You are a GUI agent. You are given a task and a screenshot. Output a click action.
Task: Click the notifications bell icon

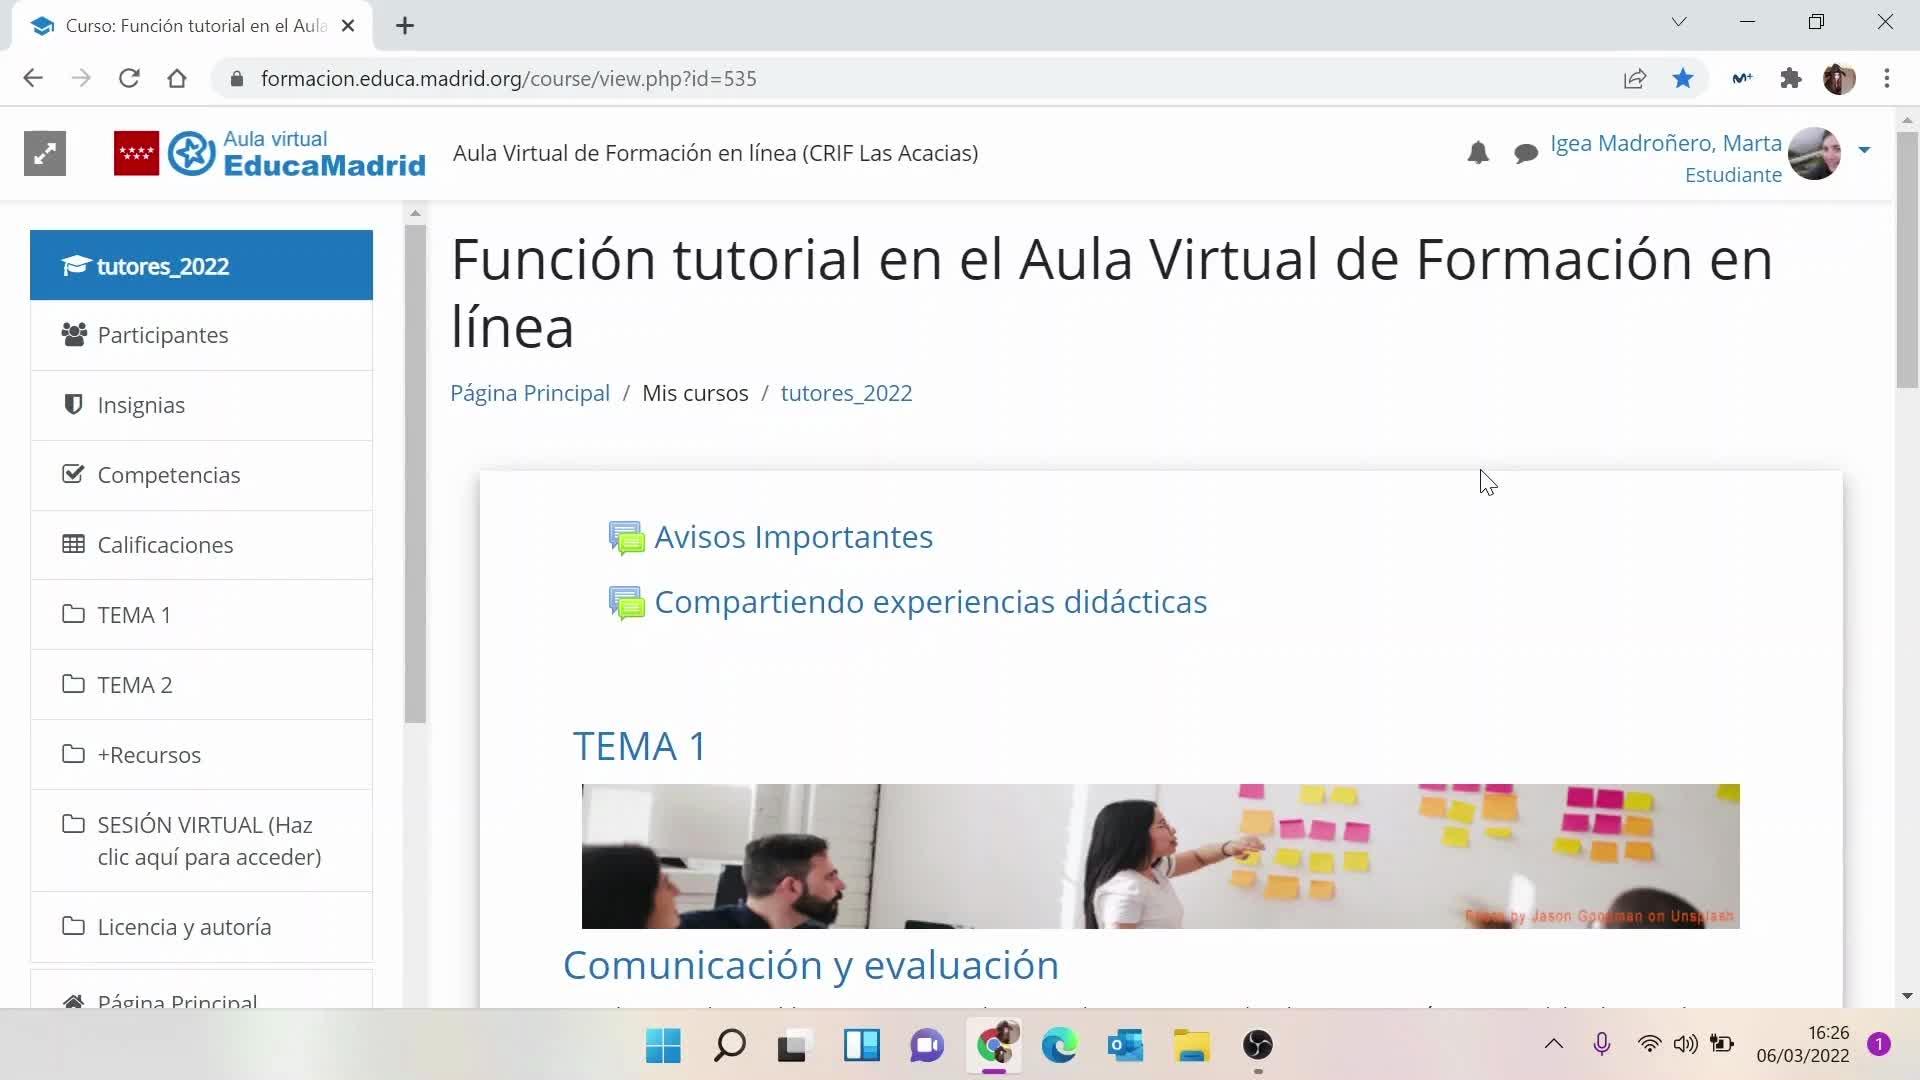[x=1478, y=153]
